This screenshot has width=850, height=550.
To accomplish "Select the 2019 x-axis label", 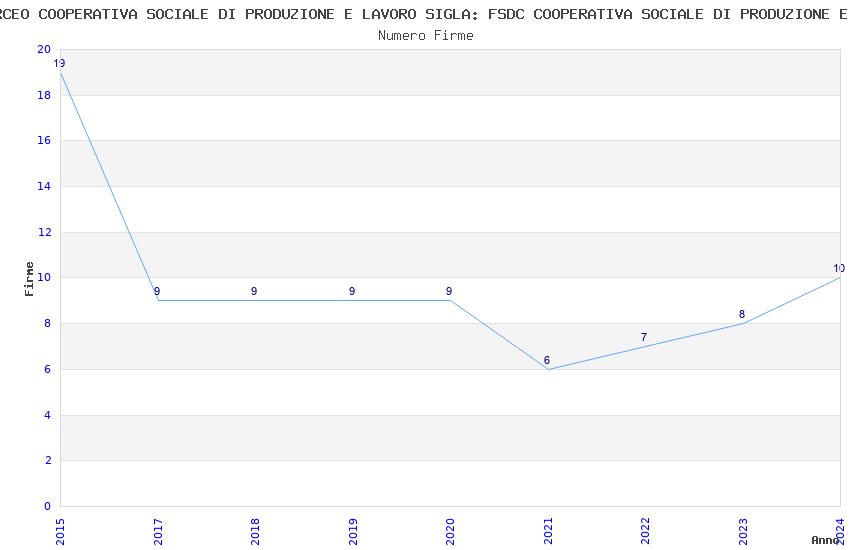I will click(353, 532).
